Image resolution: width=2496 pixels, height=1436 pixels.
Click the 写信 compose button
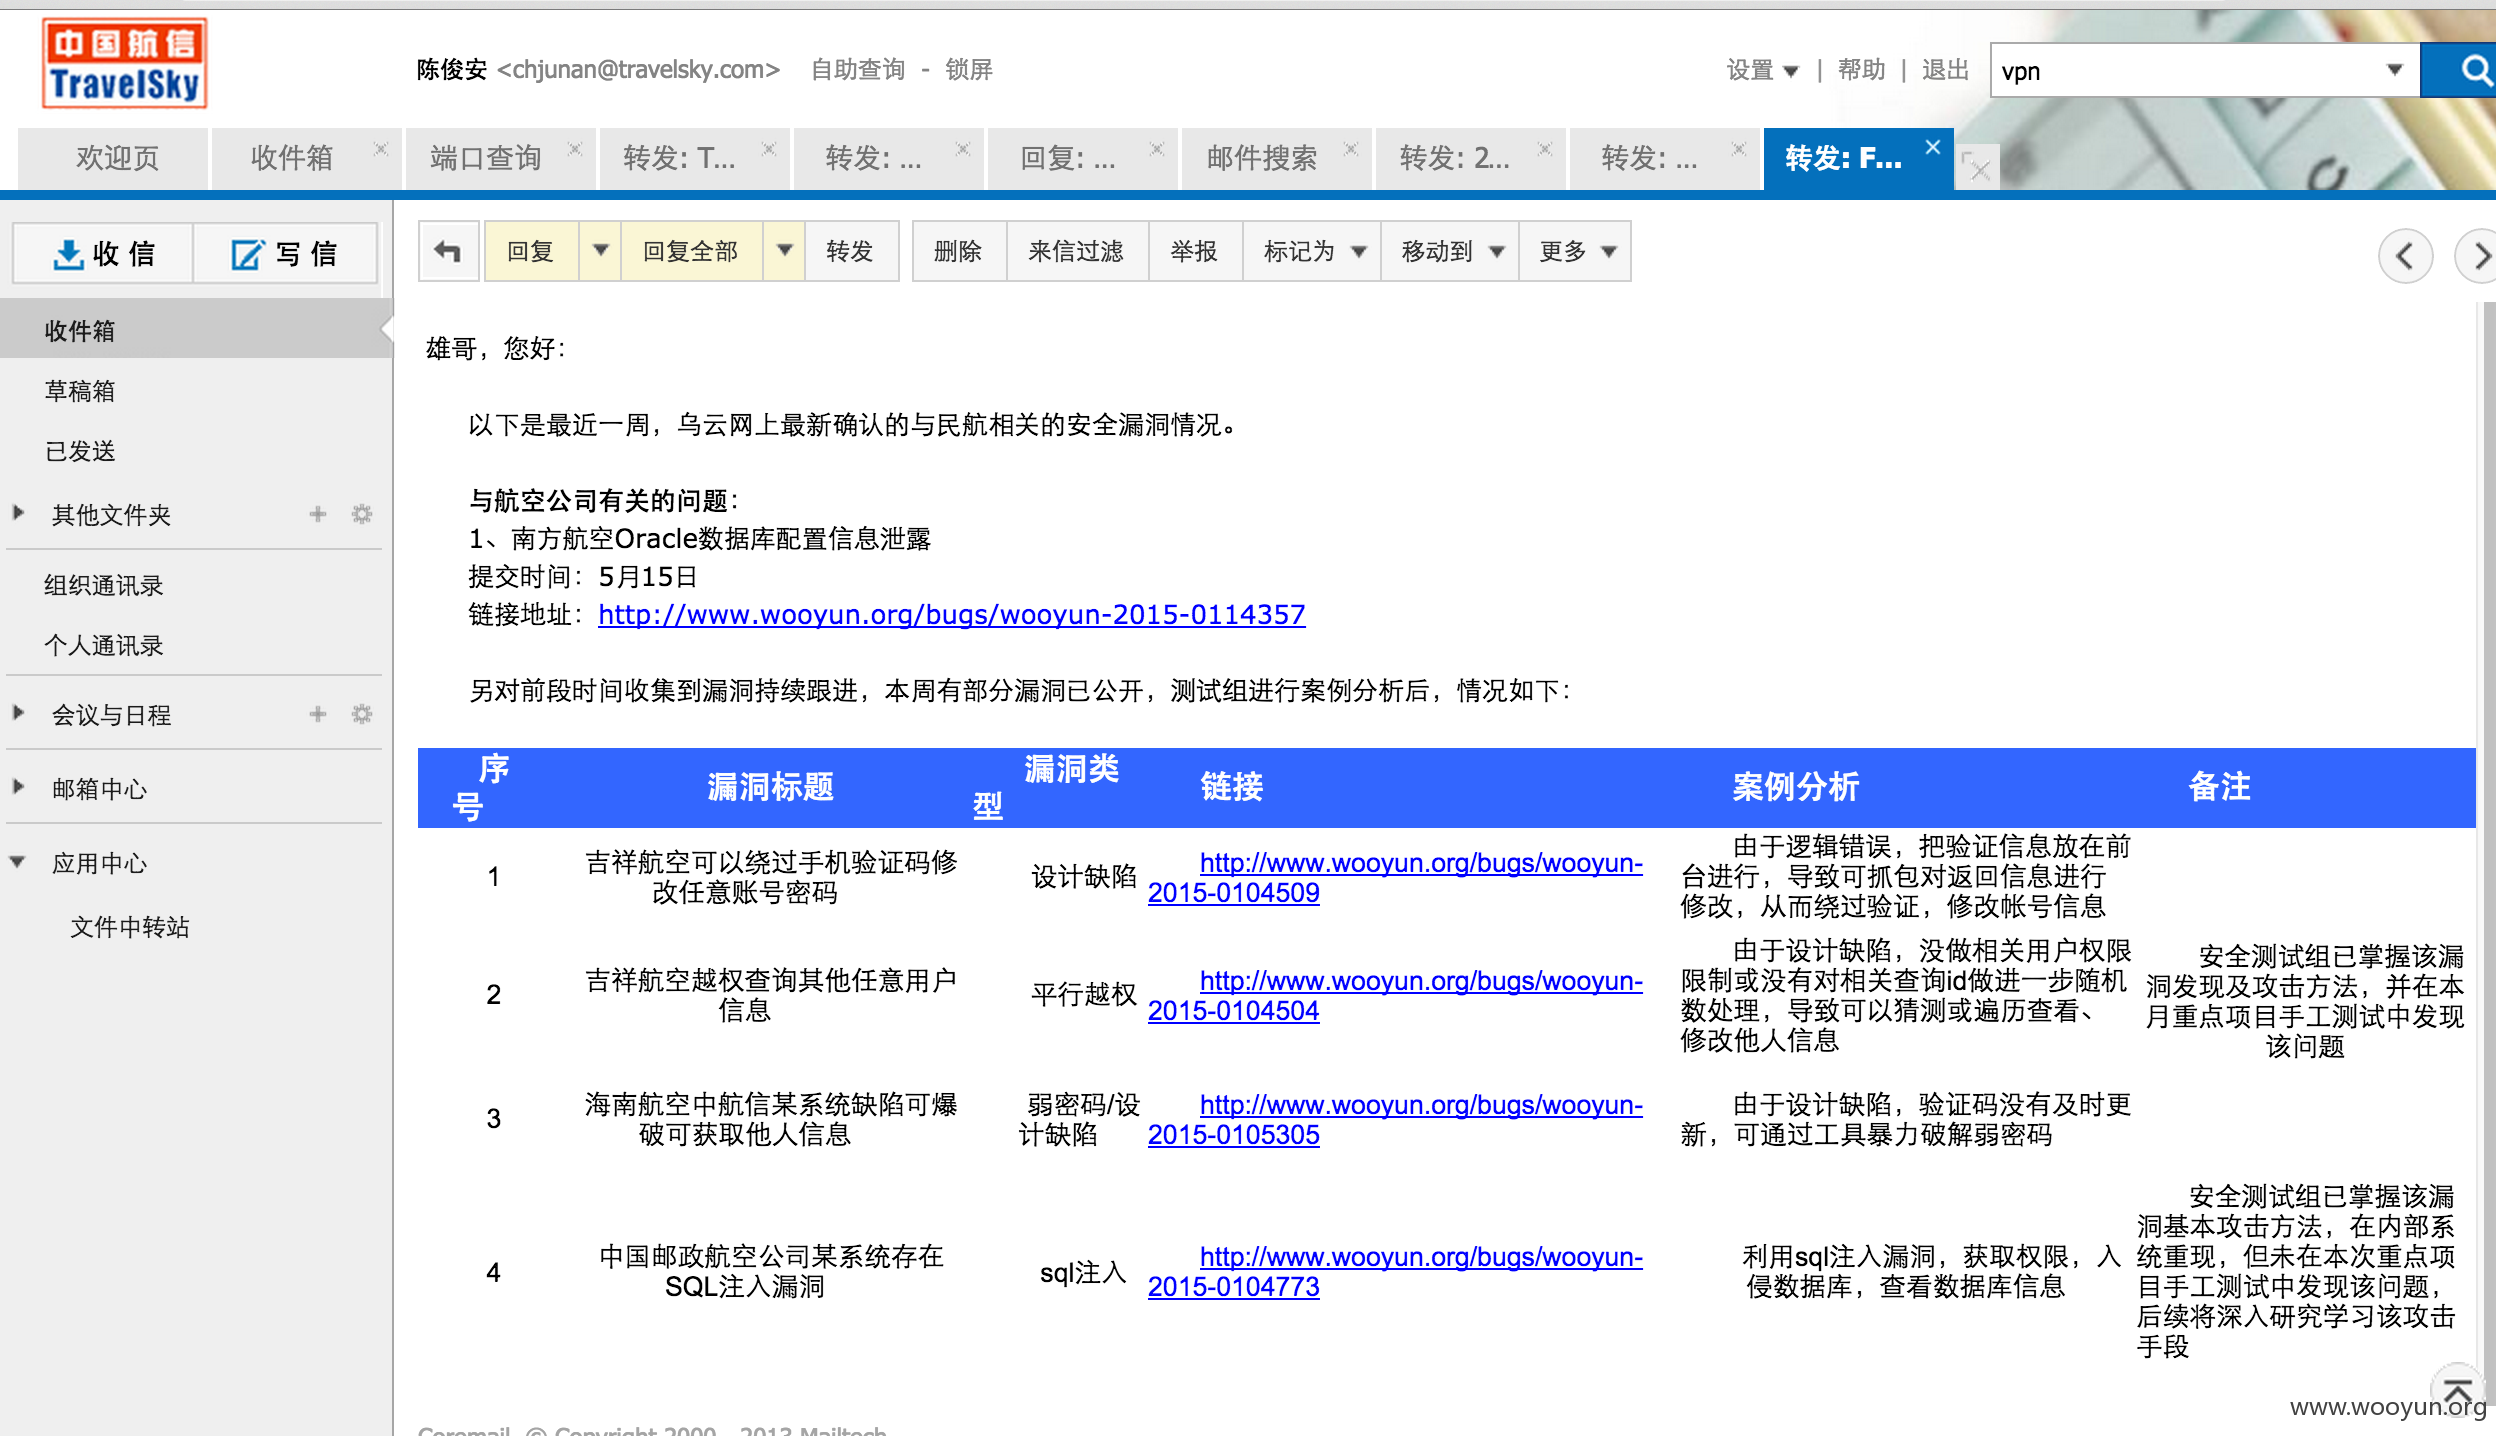[285, 254]
